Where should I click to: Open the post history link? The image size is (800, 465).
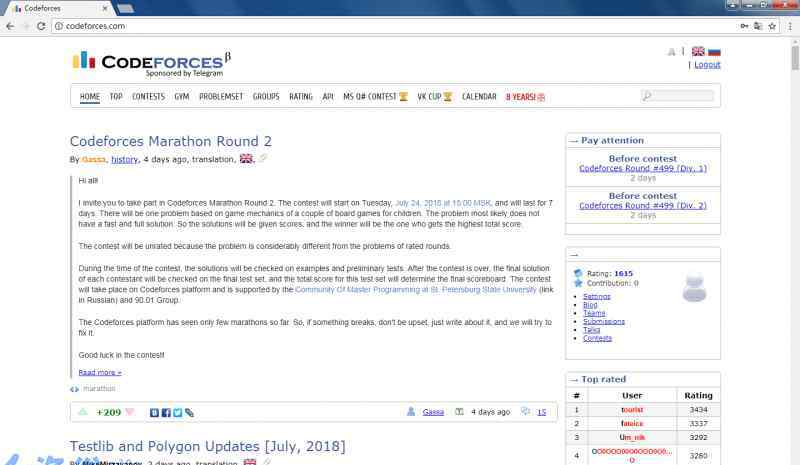tap(124, 159)
